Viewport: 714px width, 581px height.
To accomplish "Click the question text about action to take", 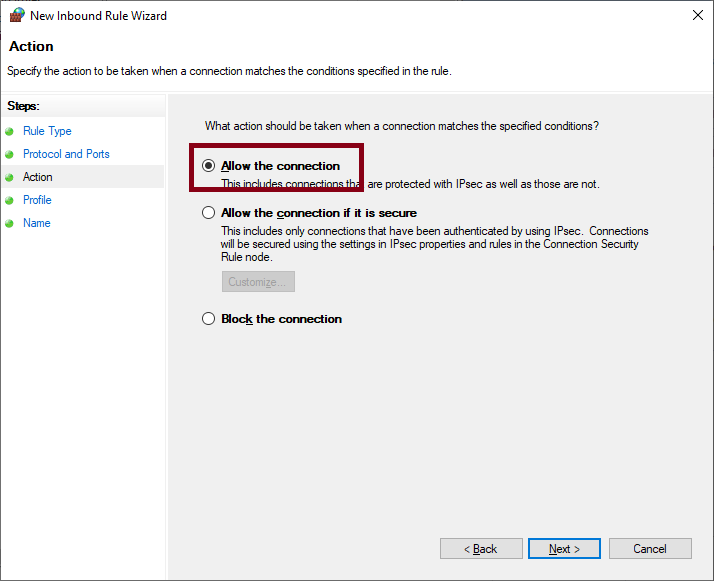I will tap(402, 126).
